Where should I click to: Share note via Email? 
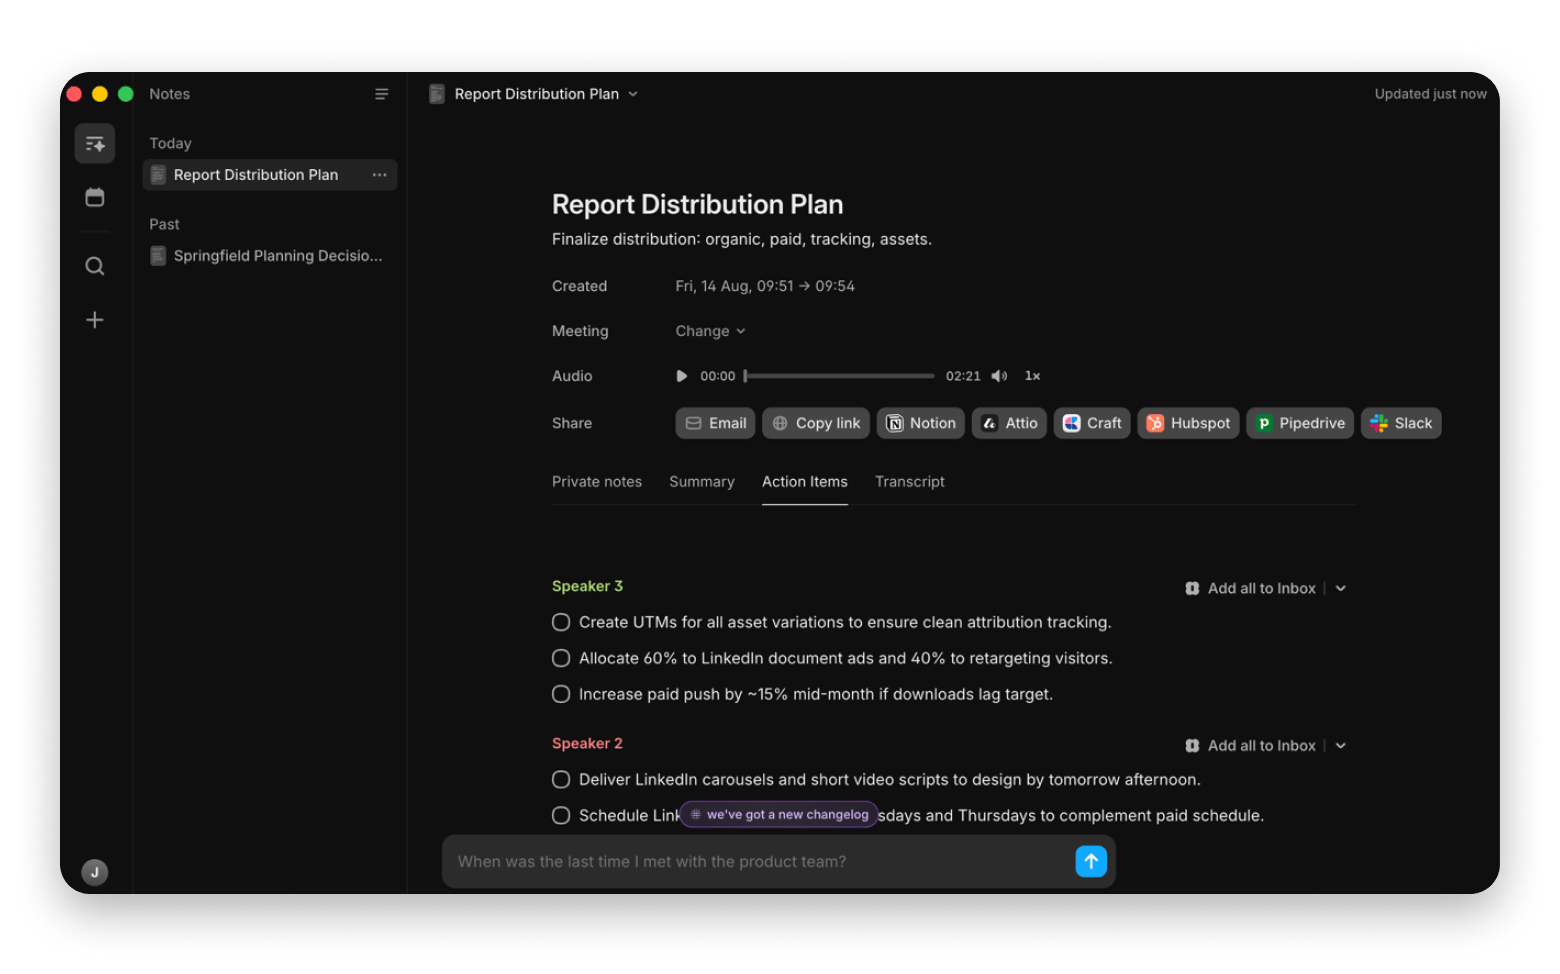717,423
